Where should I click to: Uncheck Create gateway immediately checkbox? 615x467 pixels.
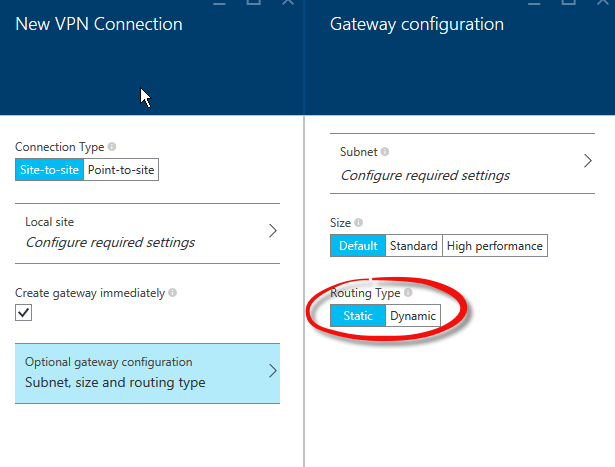24,313
